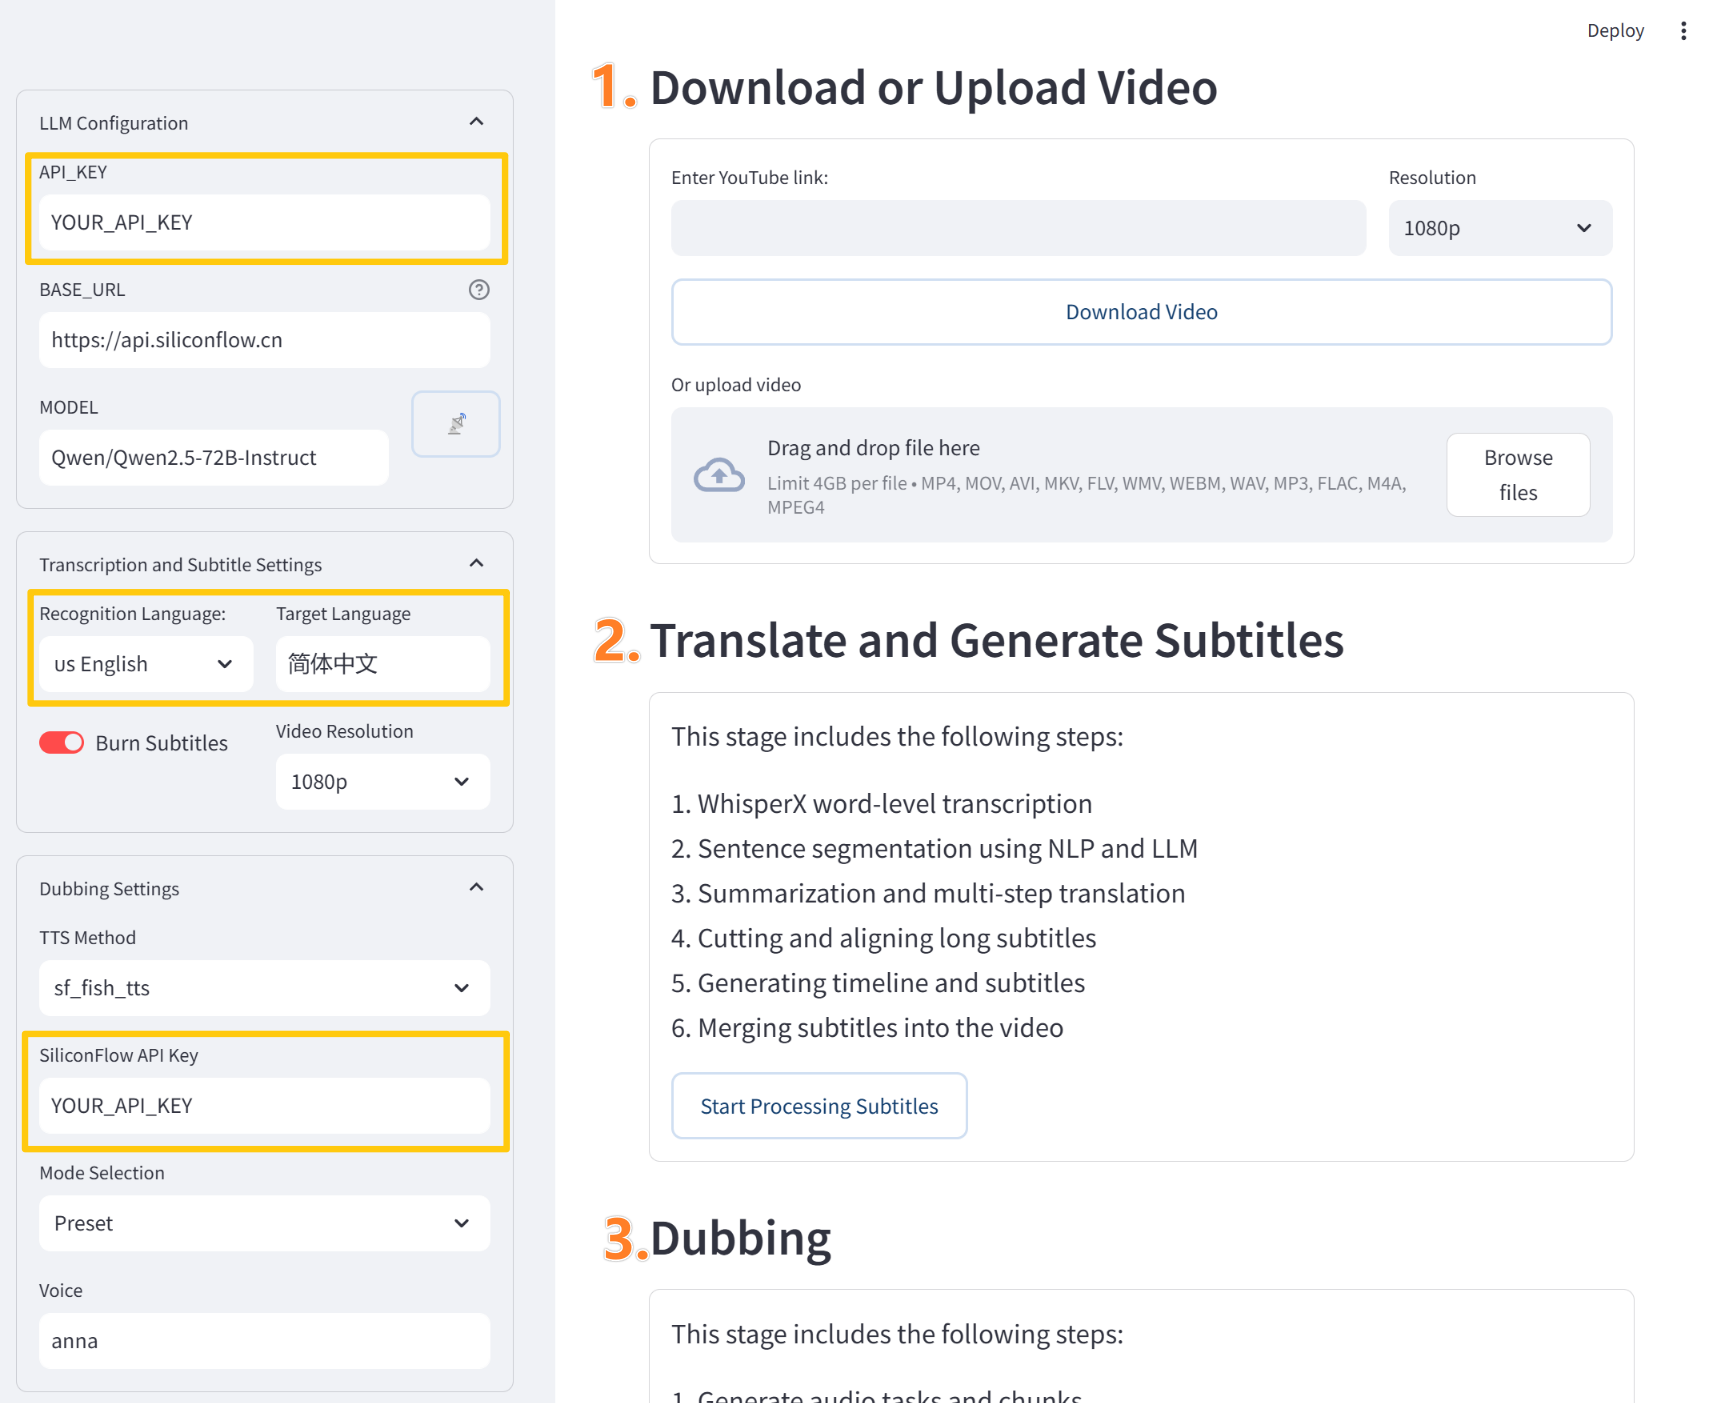Collapse the LLM Configuration panel
This screenshot has width=1721, height=1403.
477,121
